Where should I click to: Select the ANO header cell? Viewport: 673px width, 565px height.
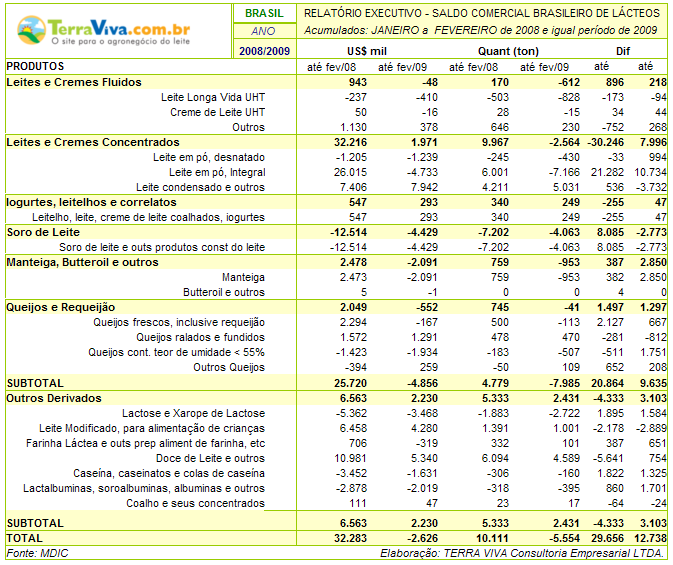(264, 31)
